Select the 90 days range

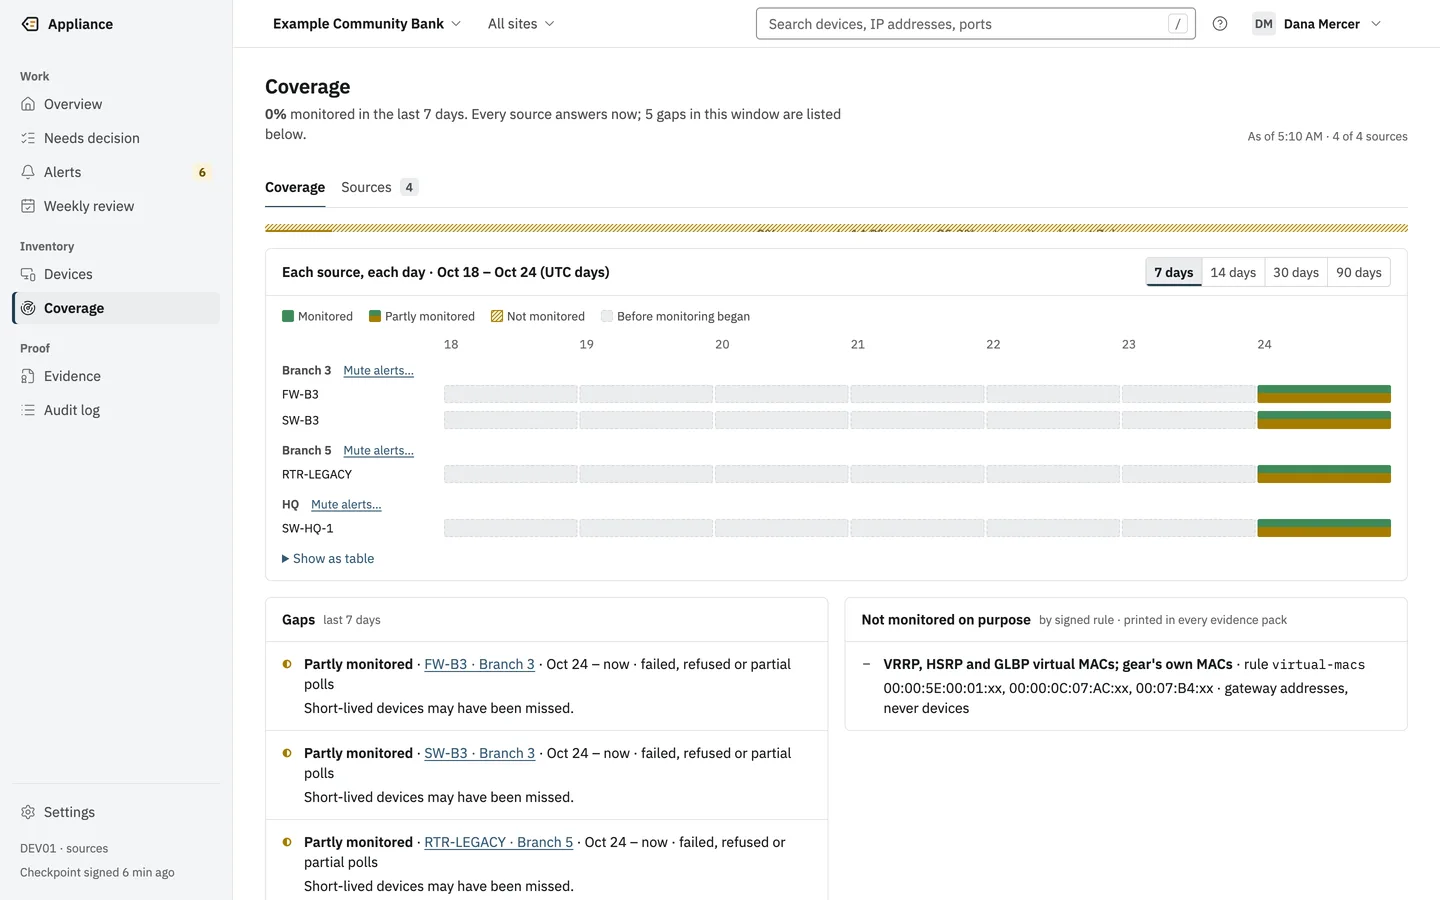pyautogui.click(x=1359, y=272)
